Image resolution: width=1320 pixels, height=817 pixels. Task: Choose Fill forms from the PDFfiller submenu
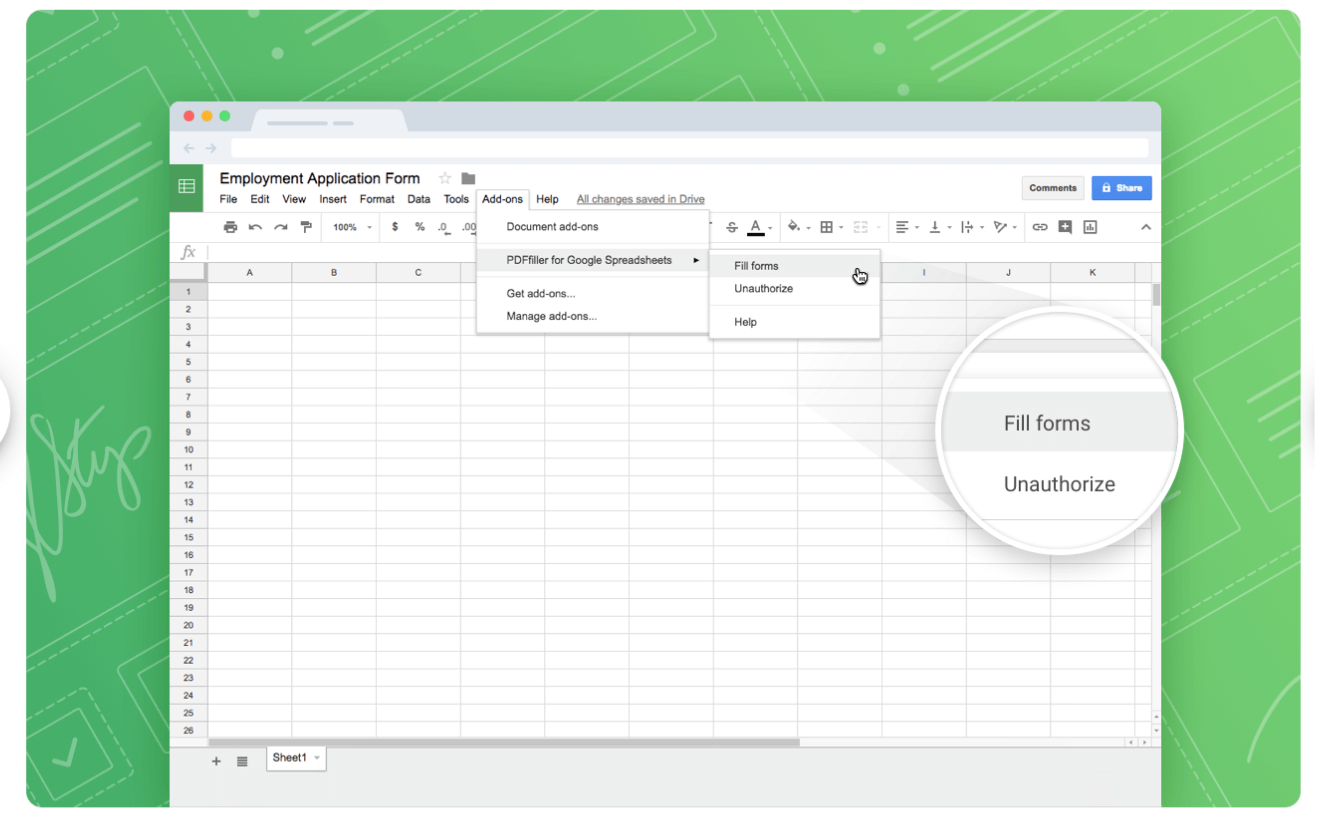pyautogui.click(x=756, y=266)
